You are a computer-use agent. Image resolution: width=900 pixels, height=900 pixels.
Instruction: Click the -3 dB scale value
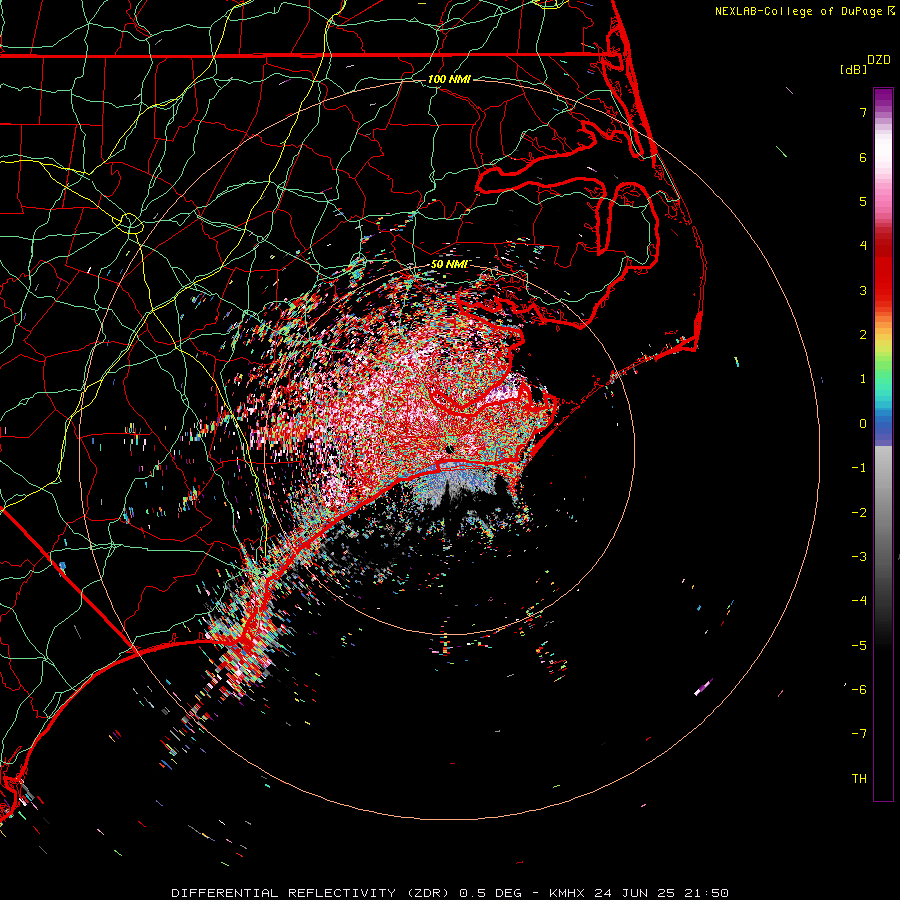(859, 556)
